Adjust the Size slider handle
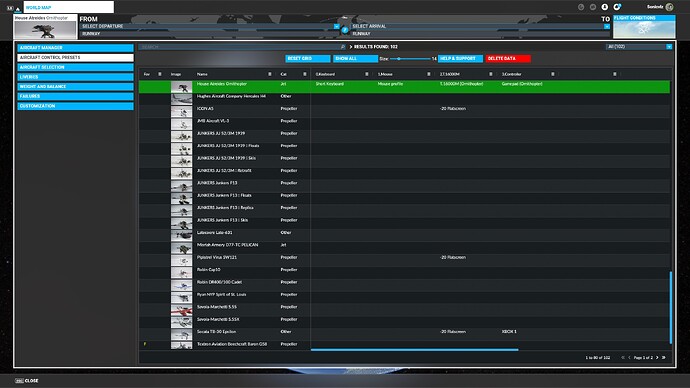Image resolution: width=690 pixels, height=388 pixels. (399, 59)
